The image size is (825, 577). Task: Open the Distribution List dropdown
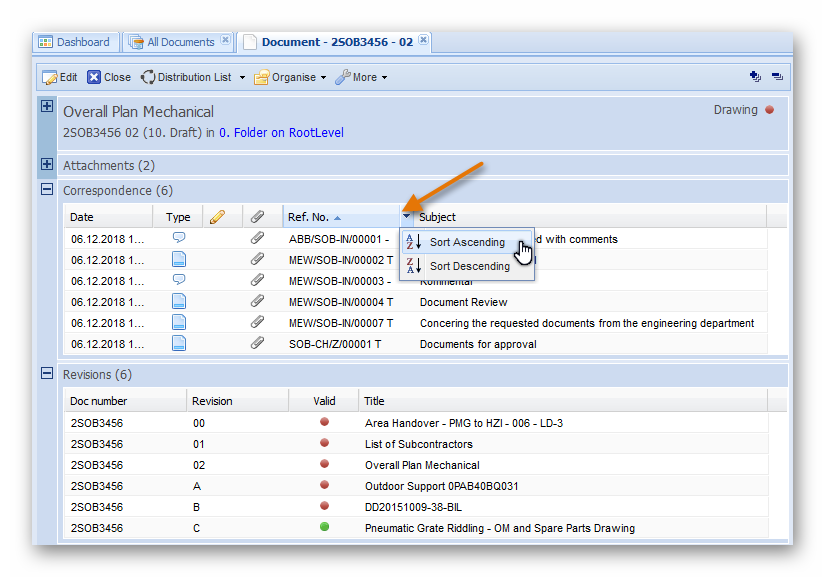[187, 77]
